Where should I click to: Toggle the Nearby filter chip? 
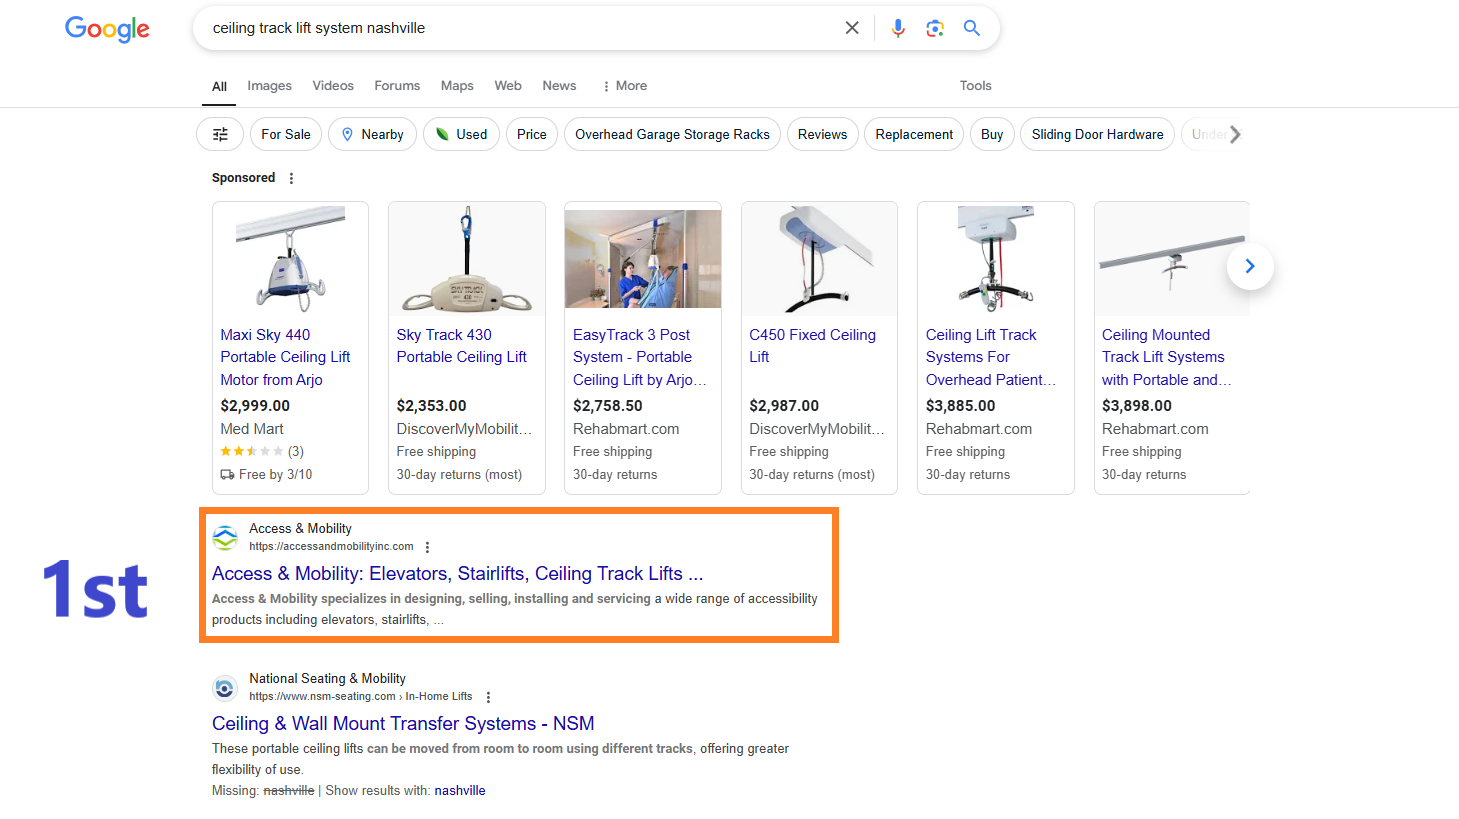pos(372,134)
